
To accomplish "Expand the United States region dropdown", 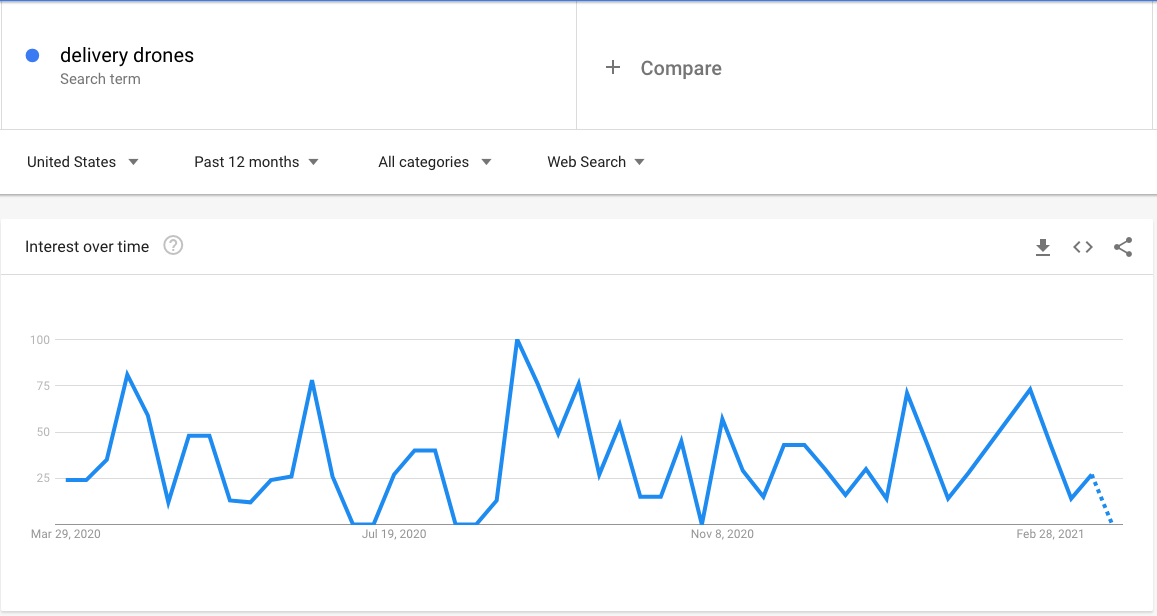I will coord(83,162).
